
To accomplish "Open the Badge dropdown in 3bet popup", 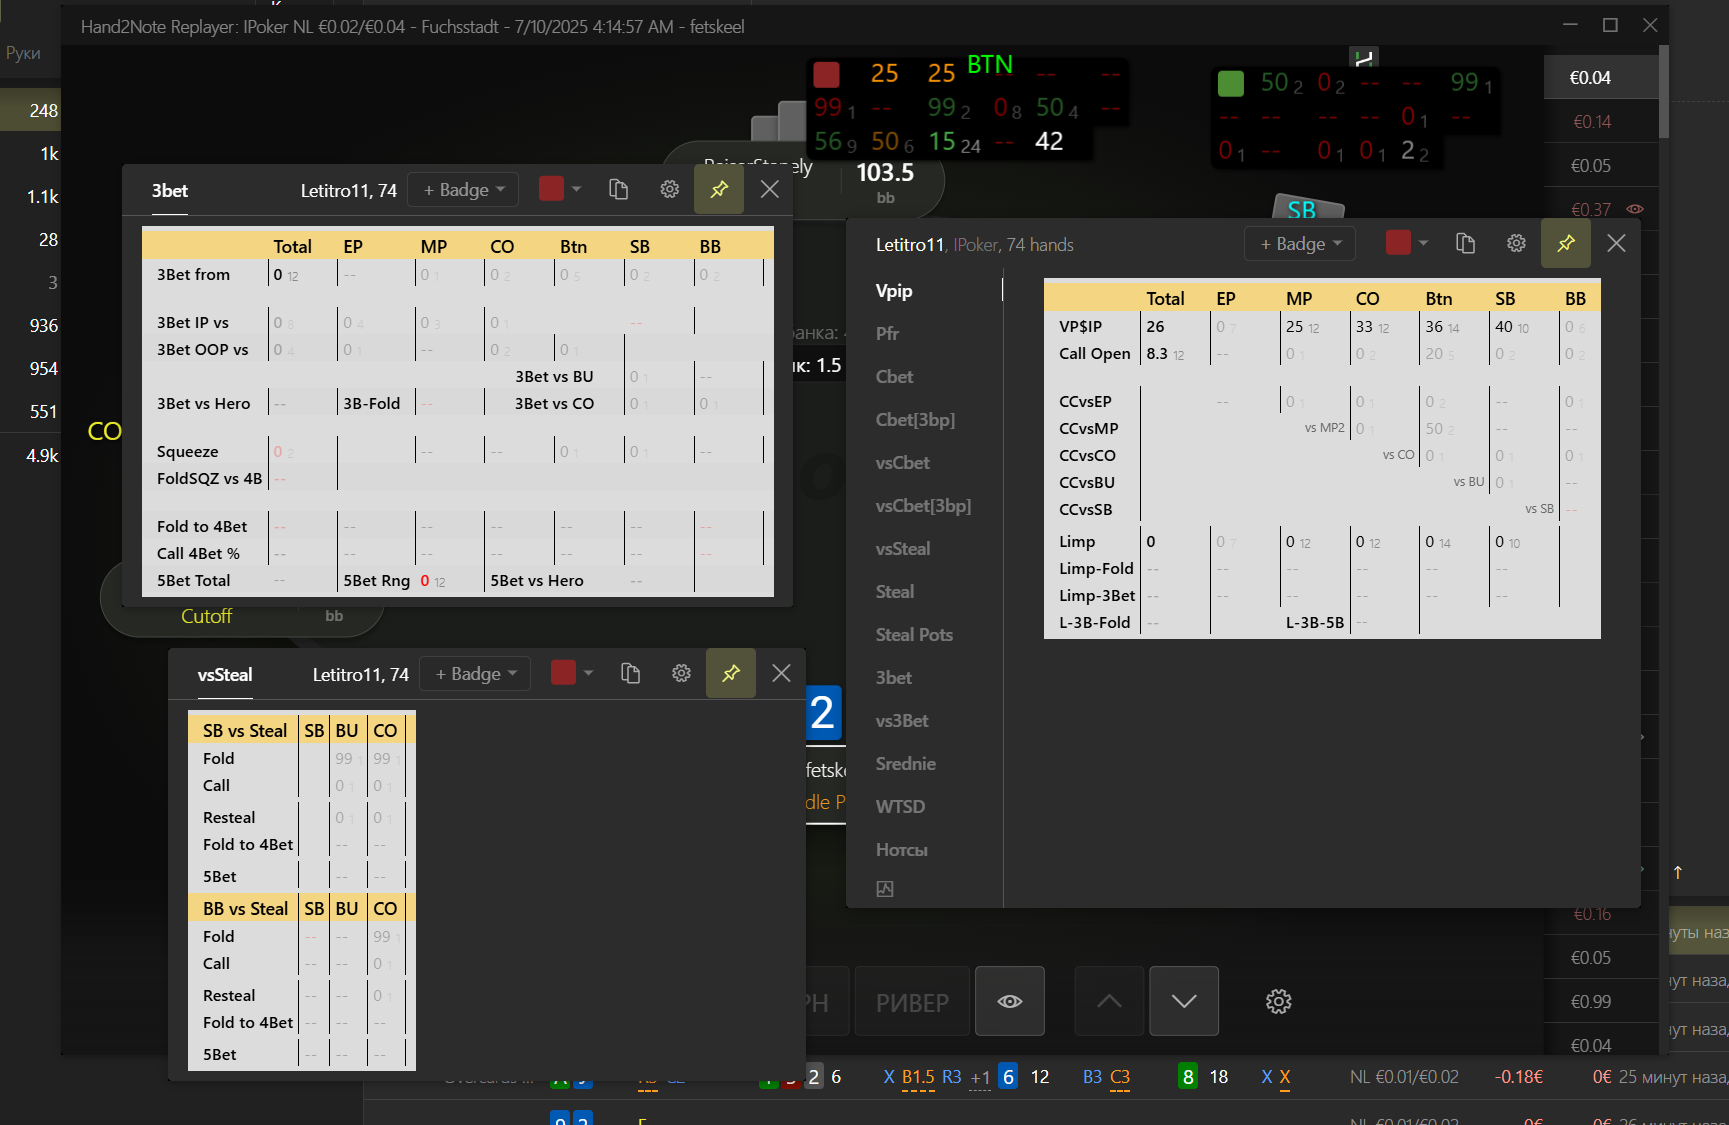I will point(464,190).
